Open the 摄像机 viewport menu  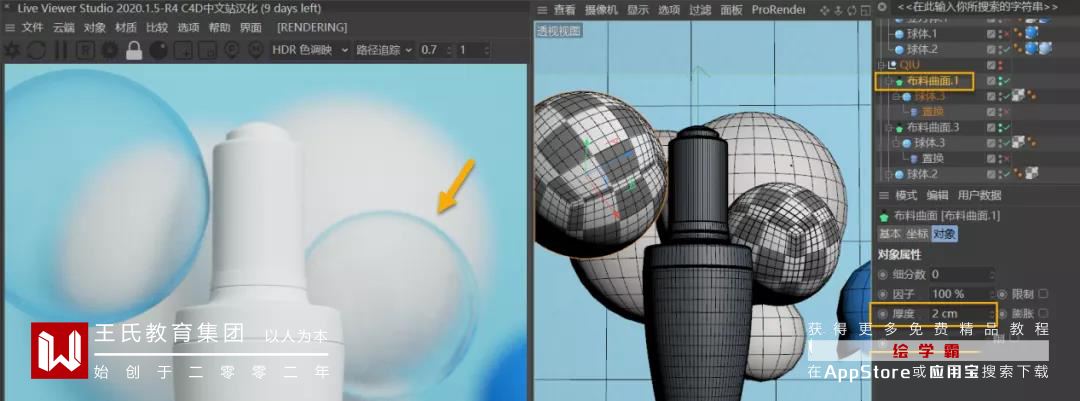[x=601, y=10]
